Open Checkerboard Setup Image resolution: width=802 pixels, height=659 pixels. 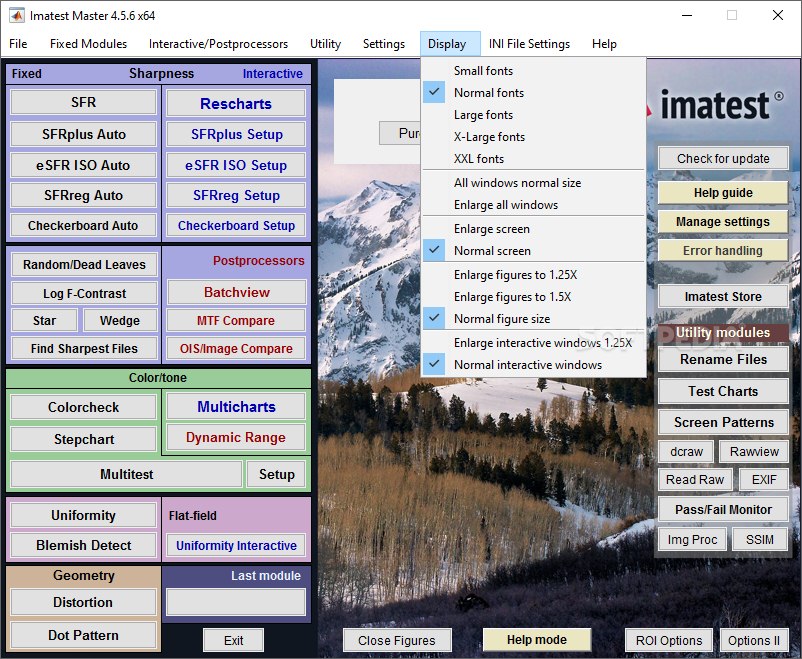click(x=236, y=226)
